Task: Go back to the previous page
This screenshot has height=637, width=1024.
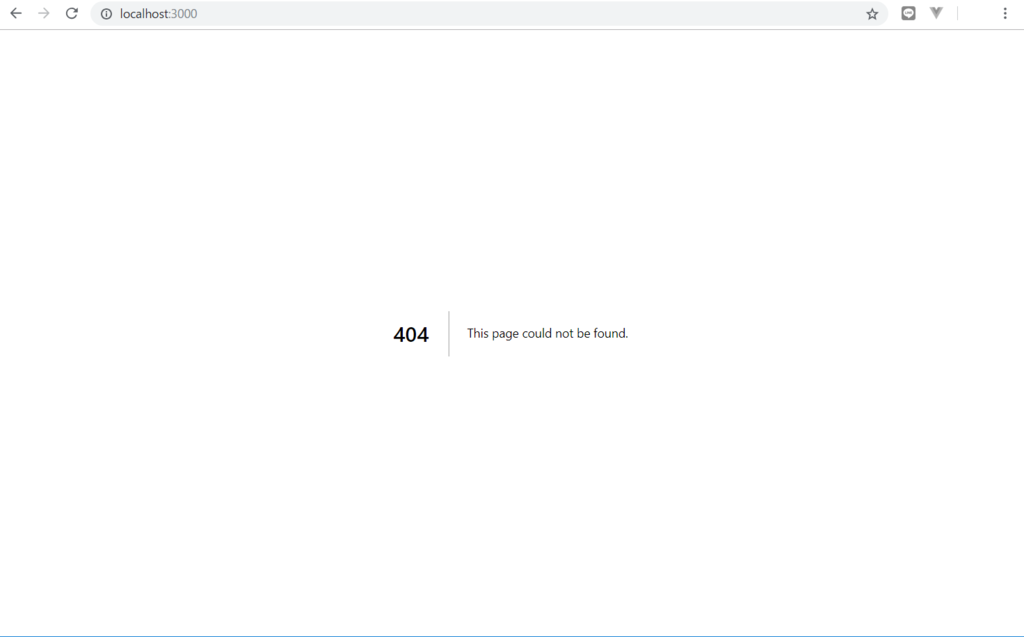Action: point(16,13)
